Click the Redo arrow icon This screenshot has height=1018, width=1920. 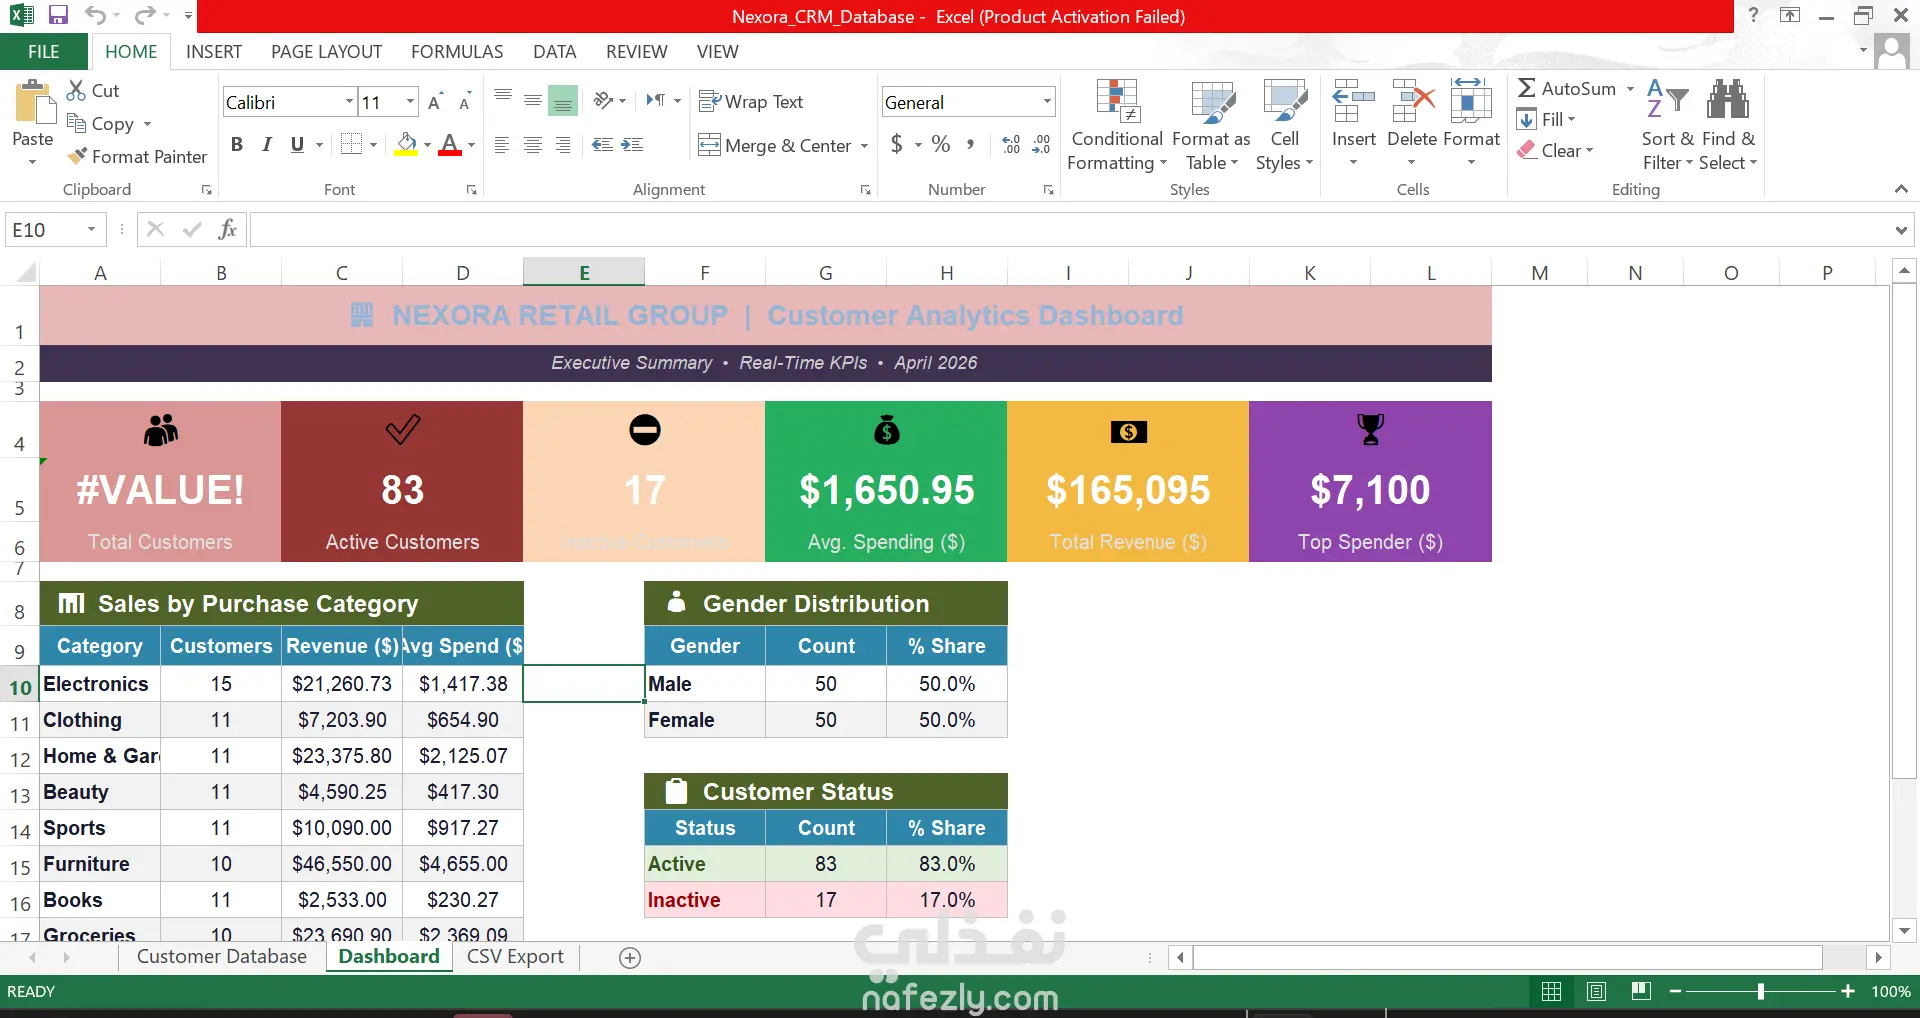pos(145,15)
